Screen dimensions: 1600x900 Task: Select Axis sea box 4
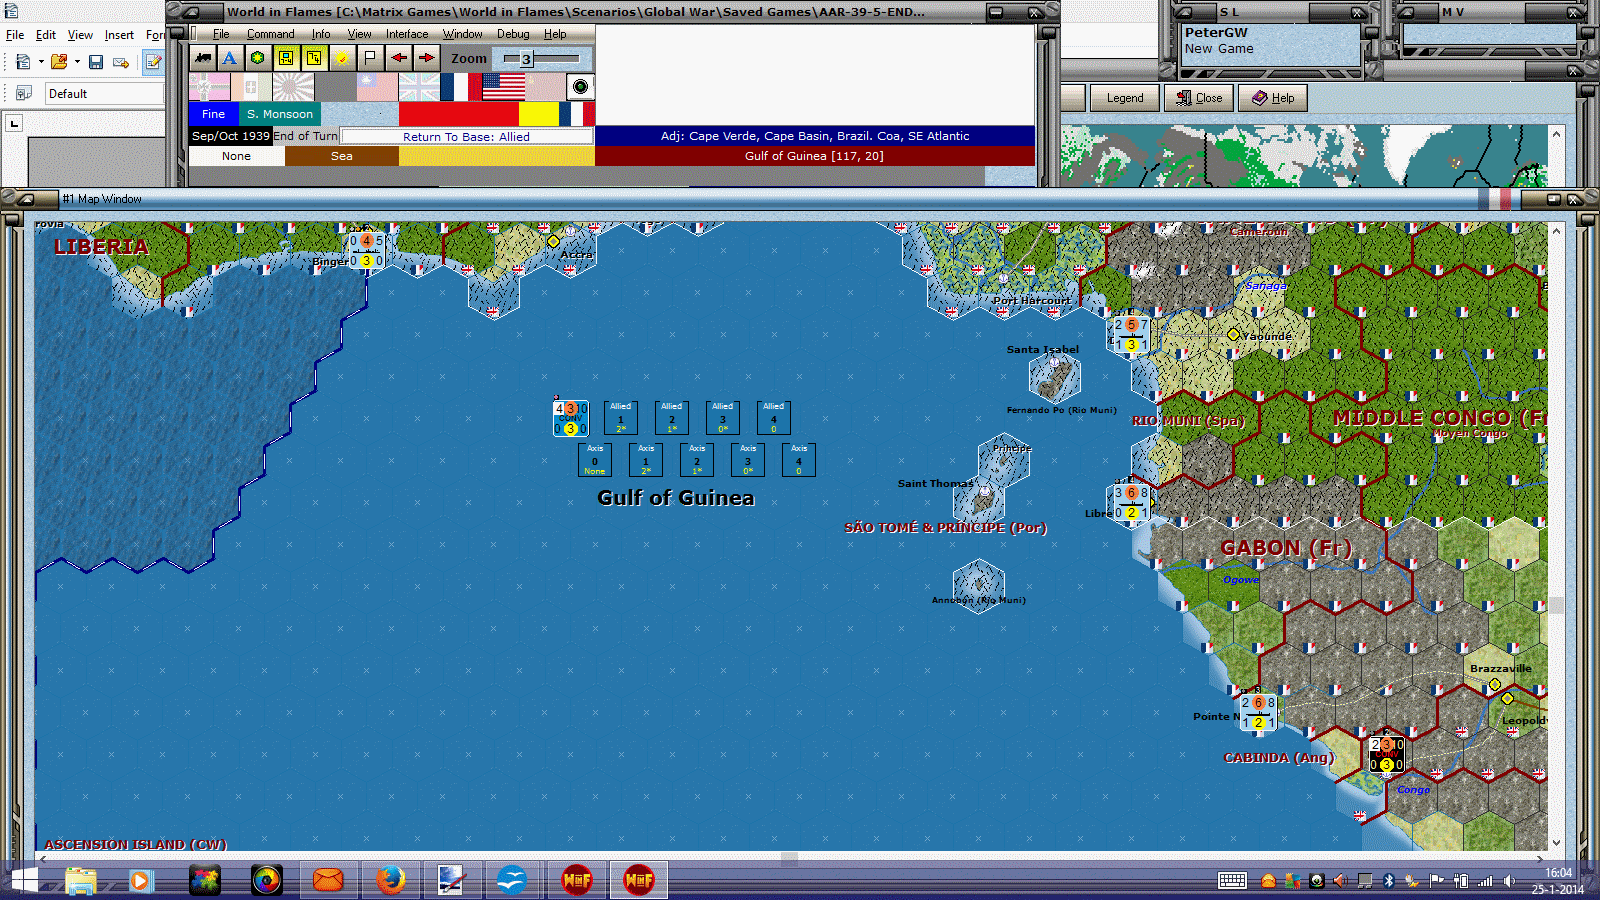[799, 460]
